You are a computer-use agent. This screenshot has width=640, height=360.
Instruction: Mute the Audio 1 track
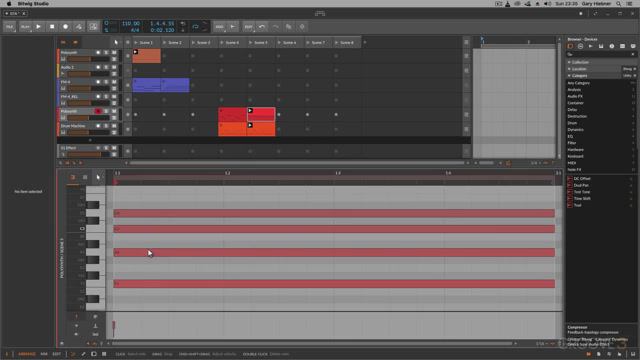pos(114,67)
